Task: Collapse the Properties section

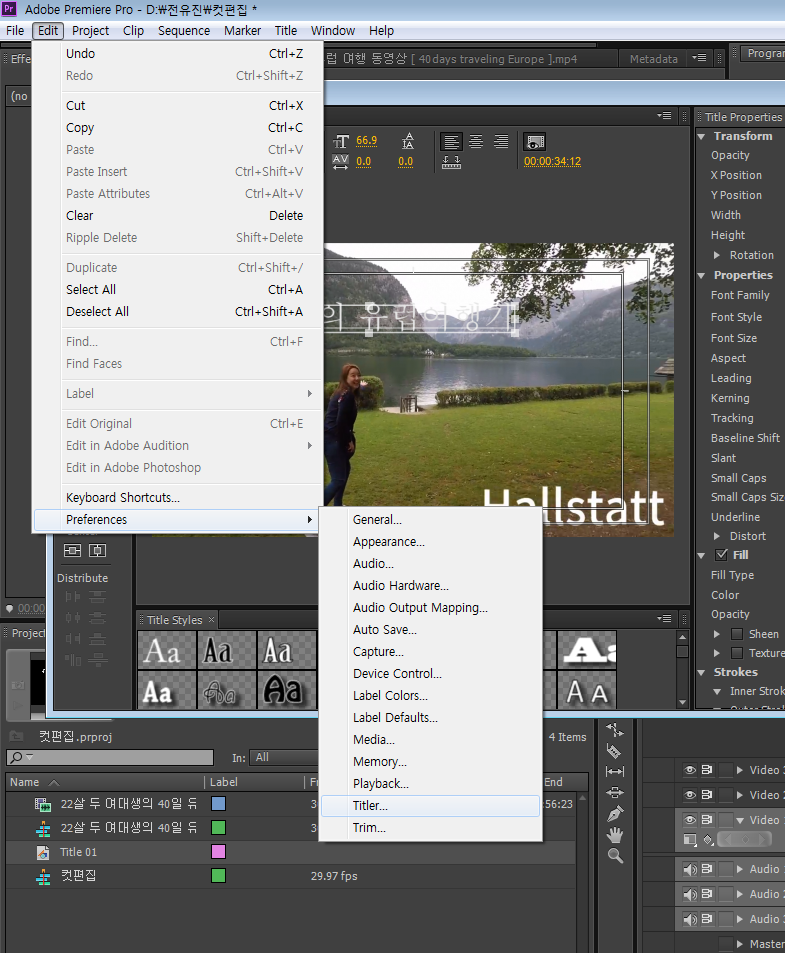Action: [701, 275]
